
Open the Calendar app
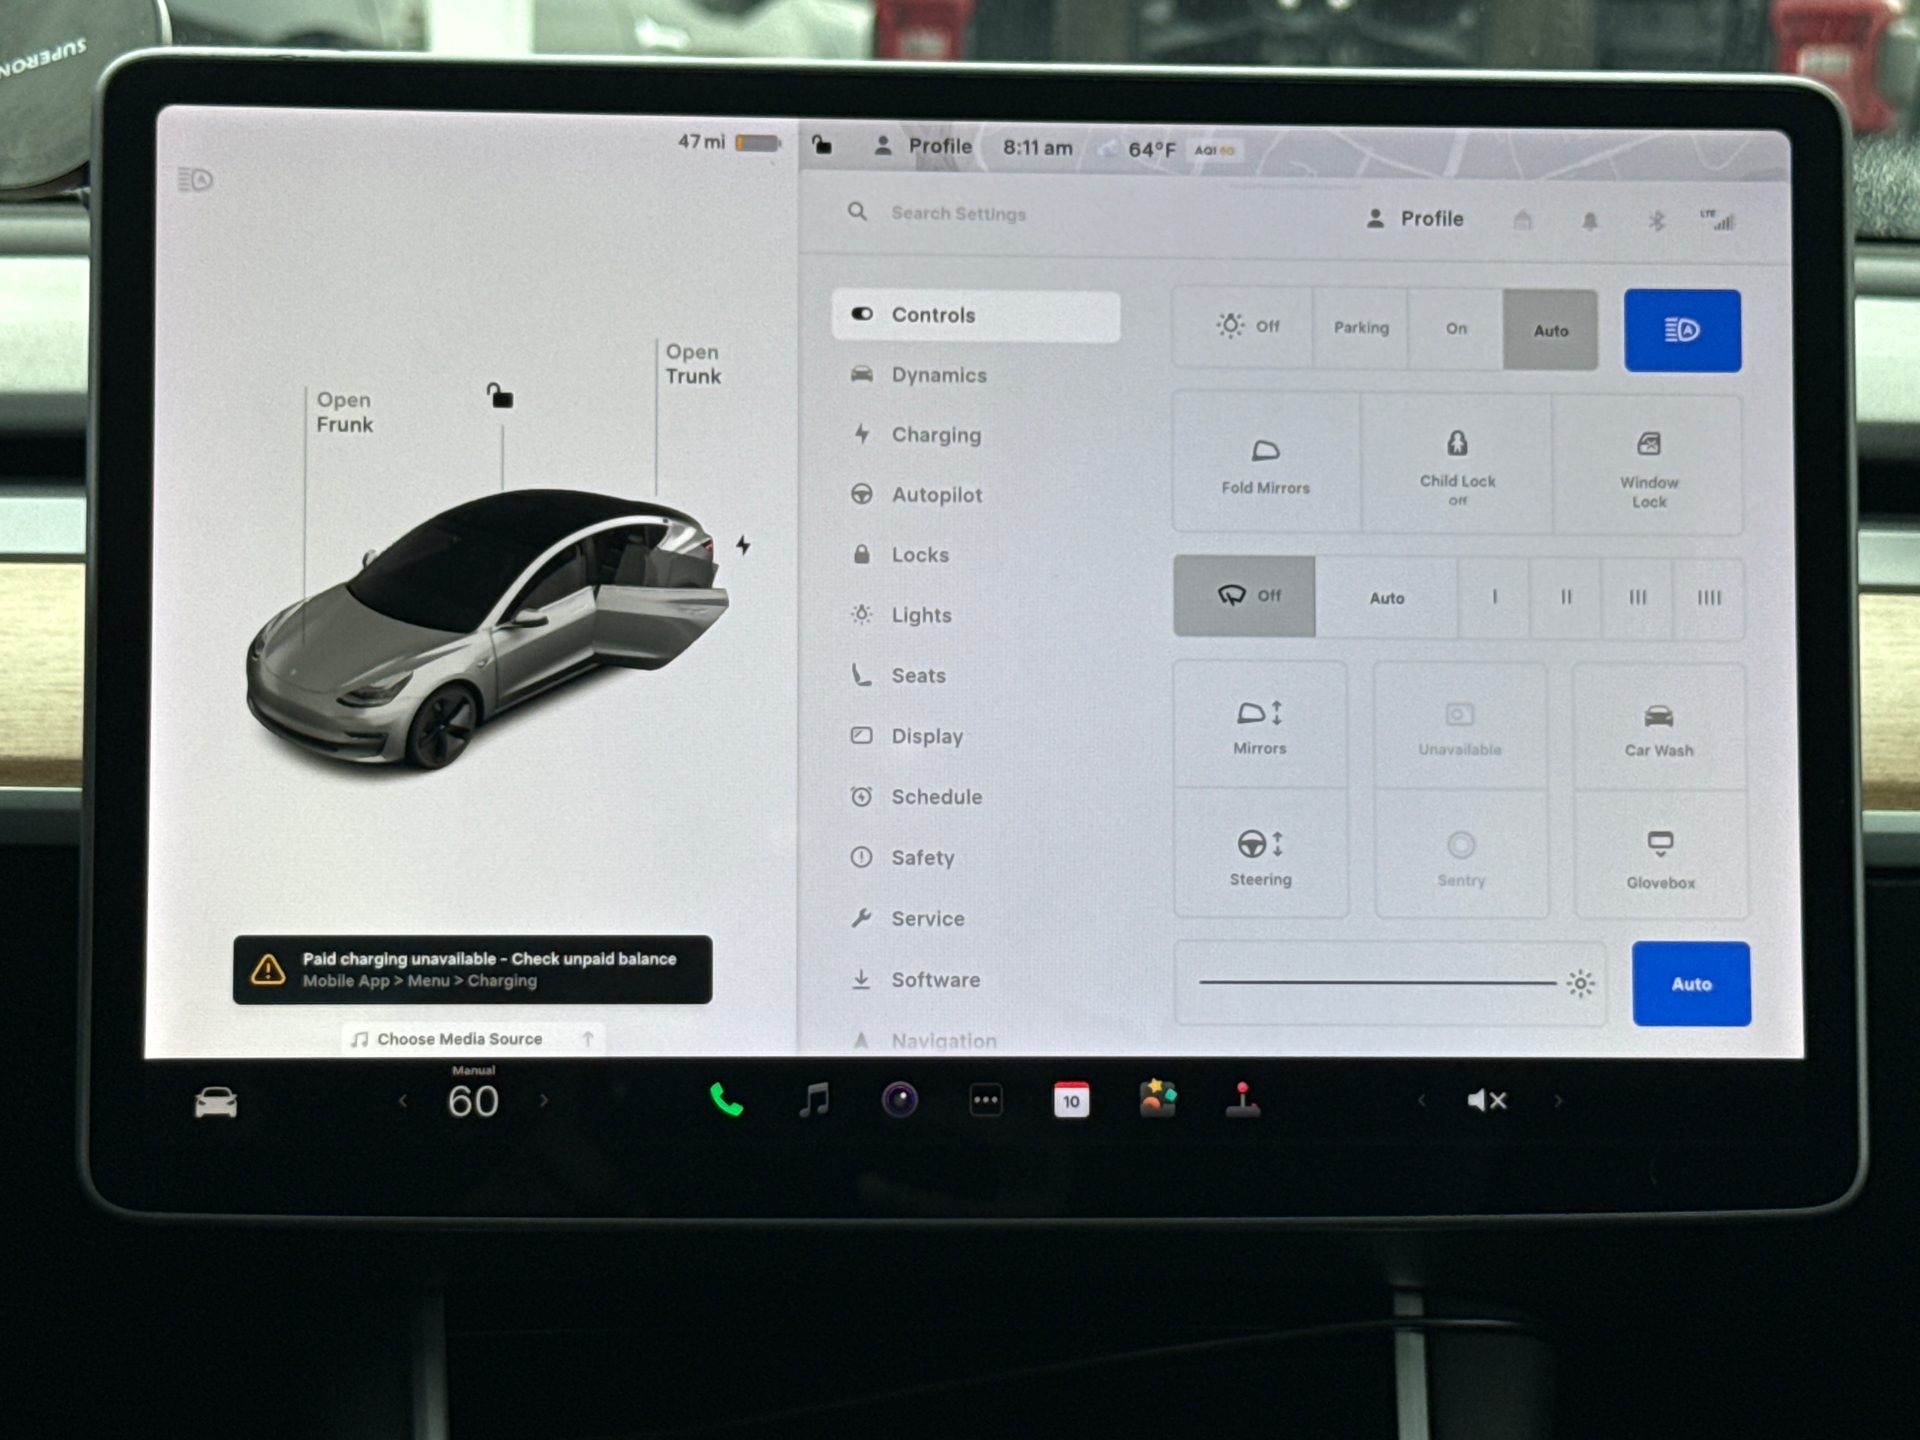click(x=1072, y=1100)
